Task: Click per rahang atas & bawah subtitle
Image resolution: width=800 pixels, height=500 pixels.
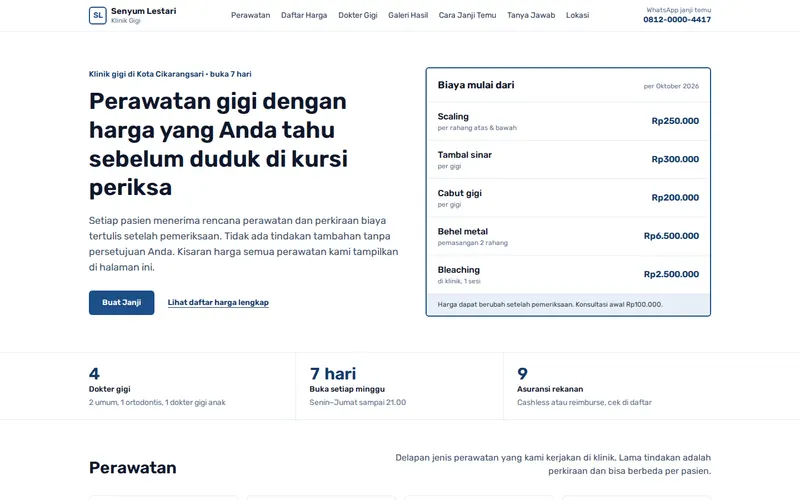Action: pos(477,128)
